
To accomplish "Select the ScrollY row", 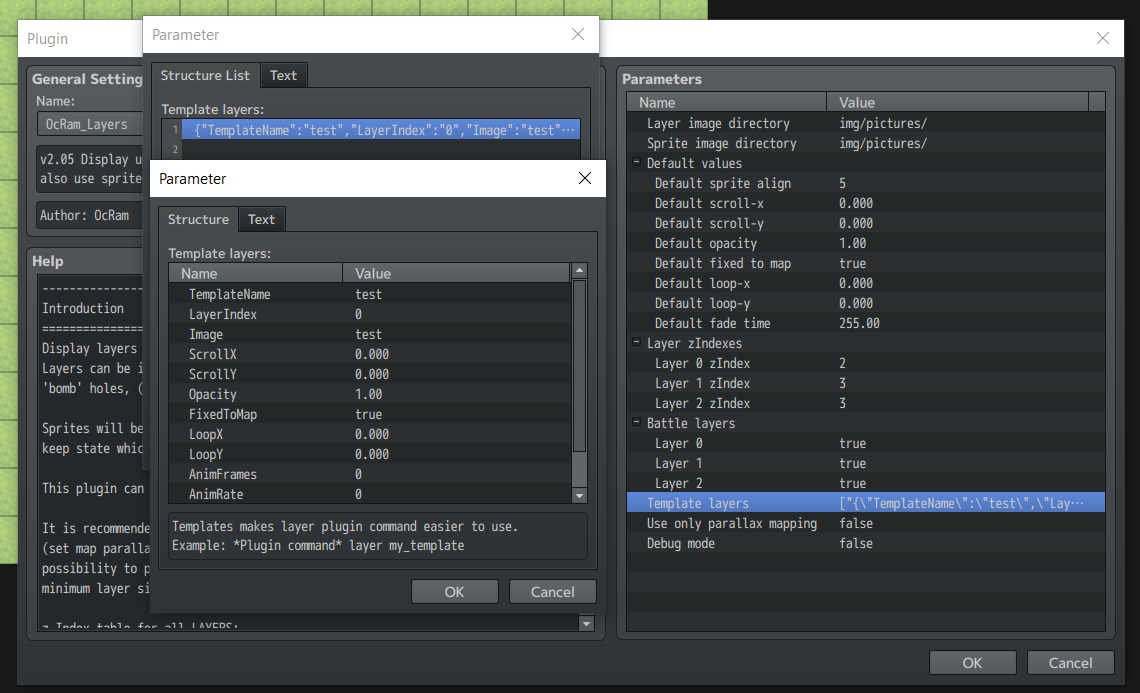I will point(369,374).
